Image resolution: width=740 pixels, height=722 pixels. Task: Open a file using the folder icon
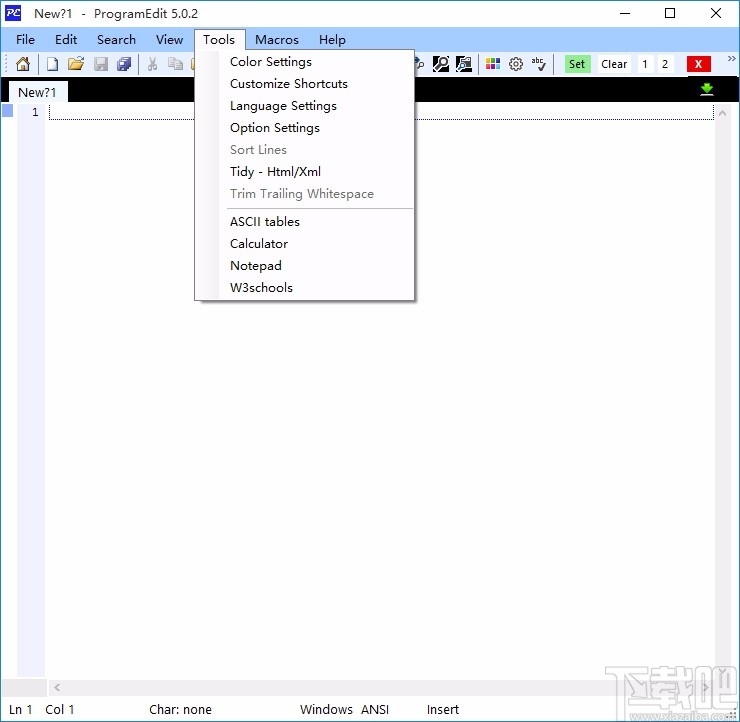coord(76,64)
